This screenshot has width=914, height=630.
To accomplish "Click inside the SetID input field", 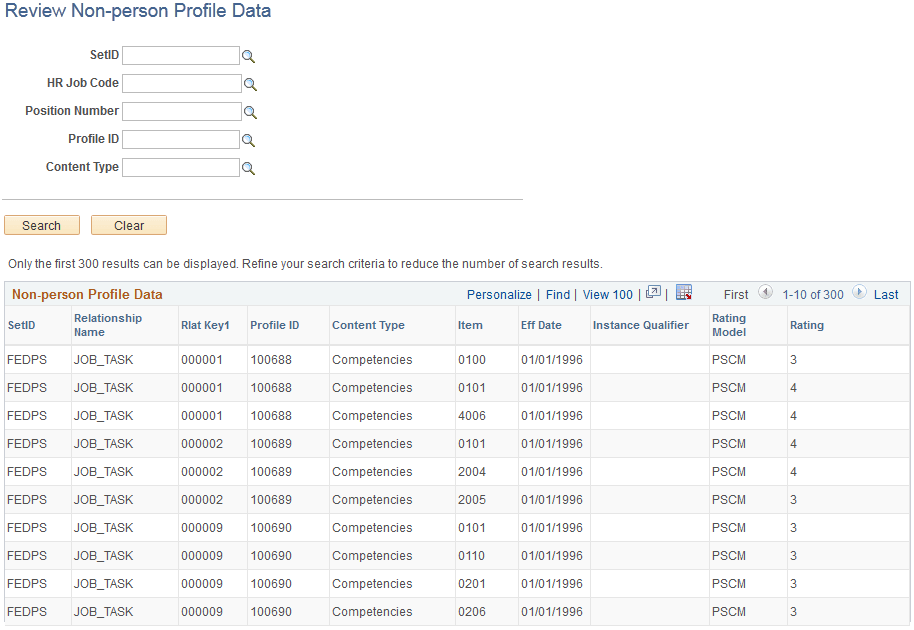I will tap(181, 56).
